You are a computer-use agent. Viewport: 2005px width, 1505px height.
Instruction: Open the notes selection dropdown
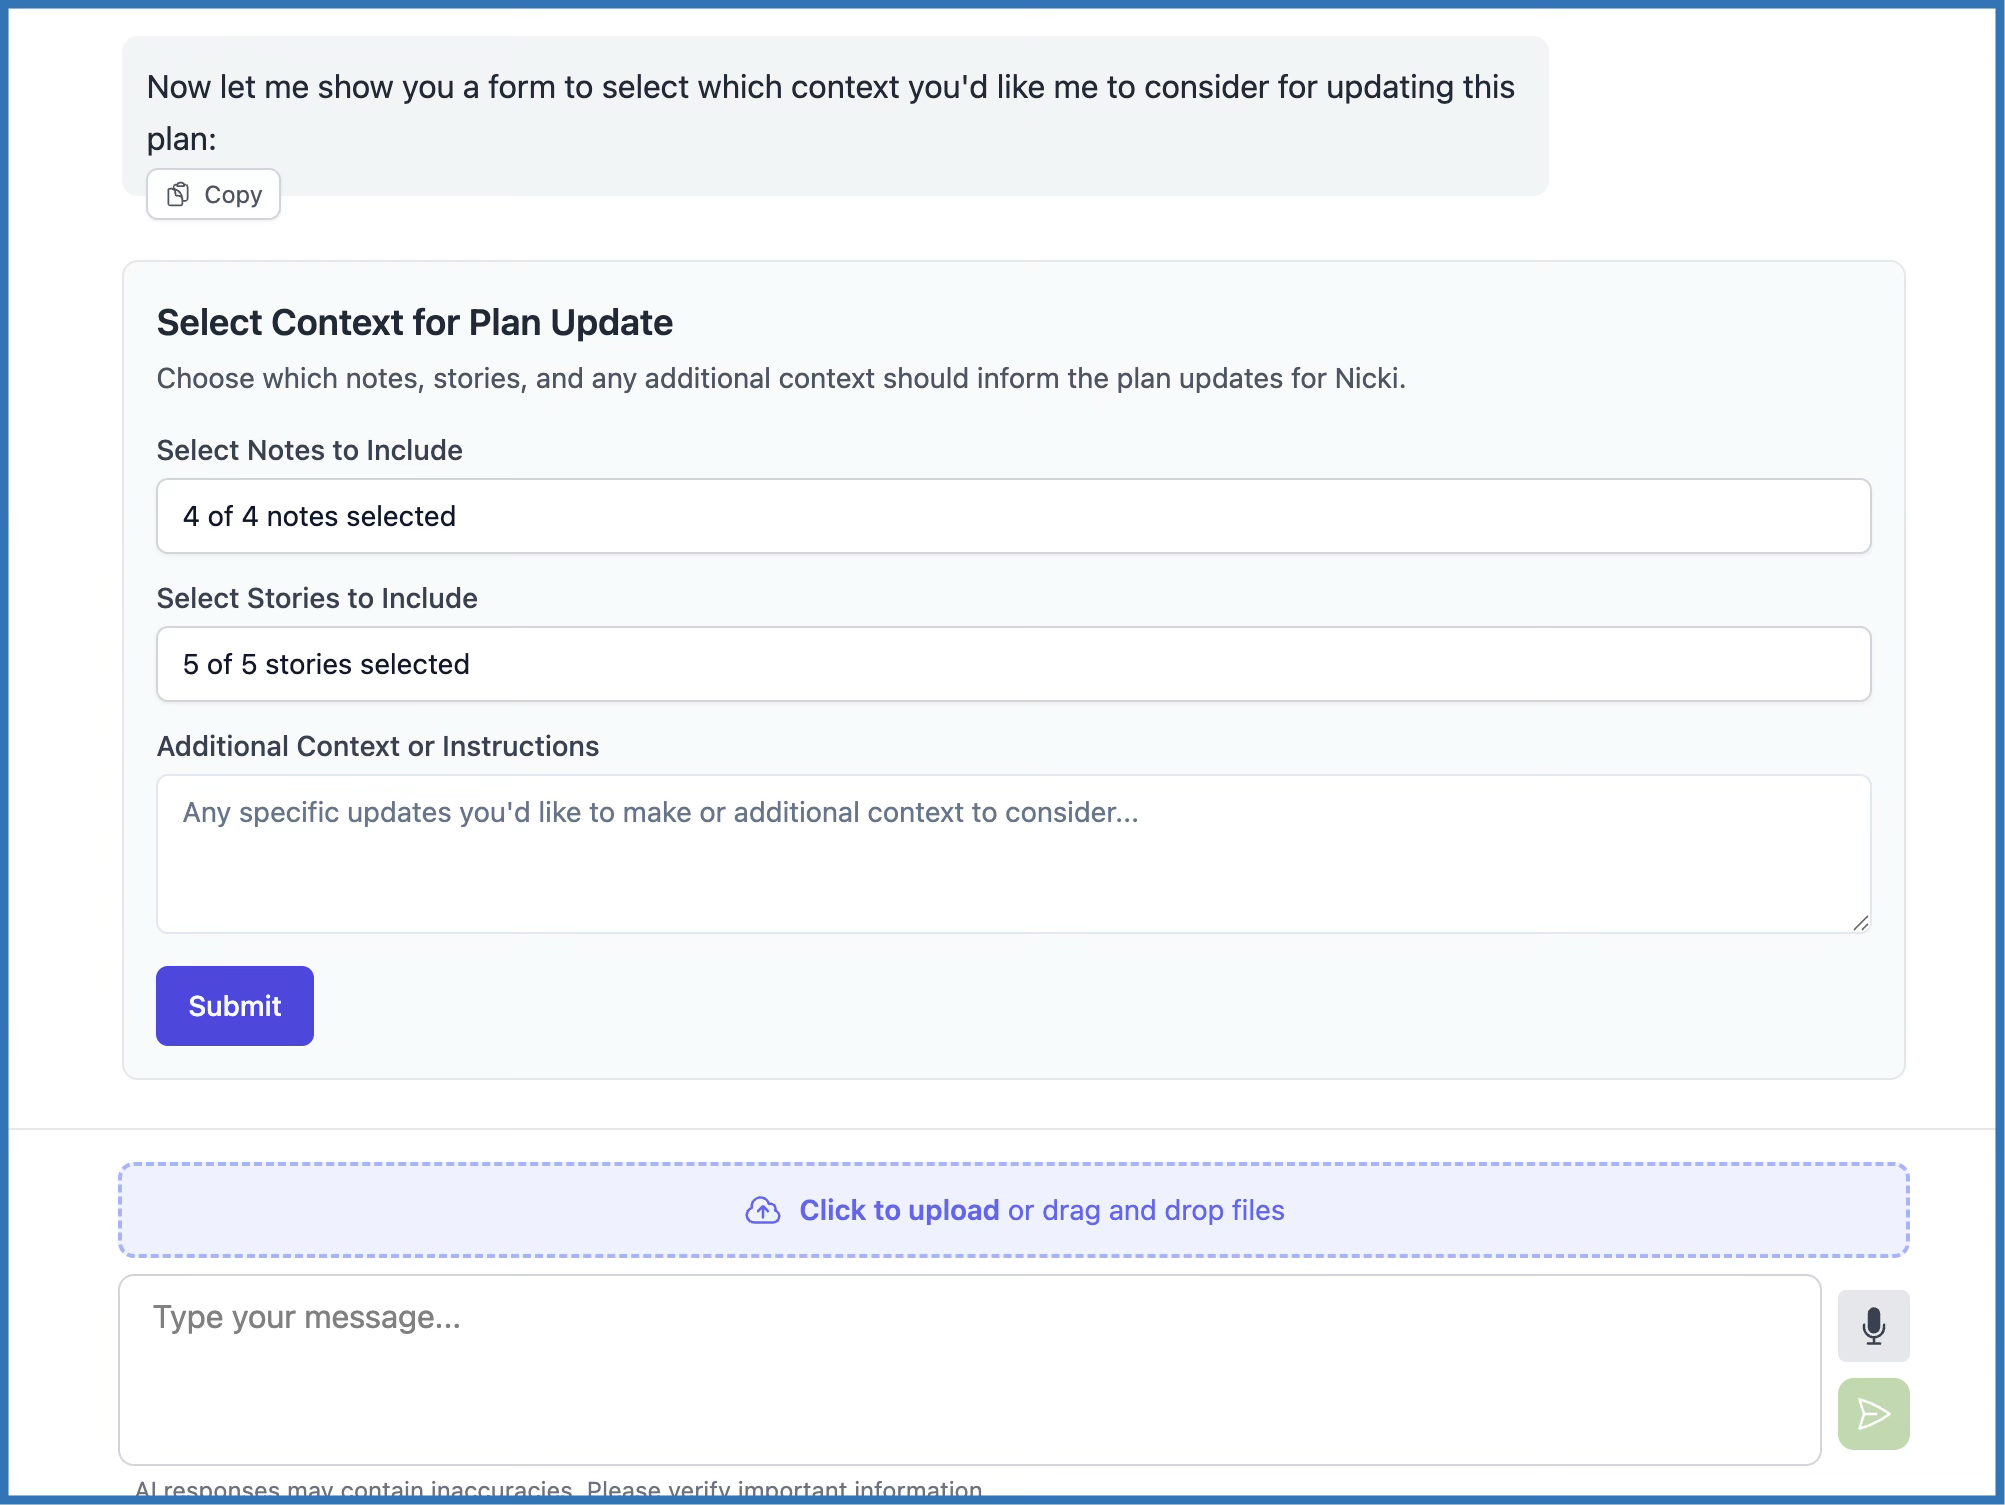1013,516
